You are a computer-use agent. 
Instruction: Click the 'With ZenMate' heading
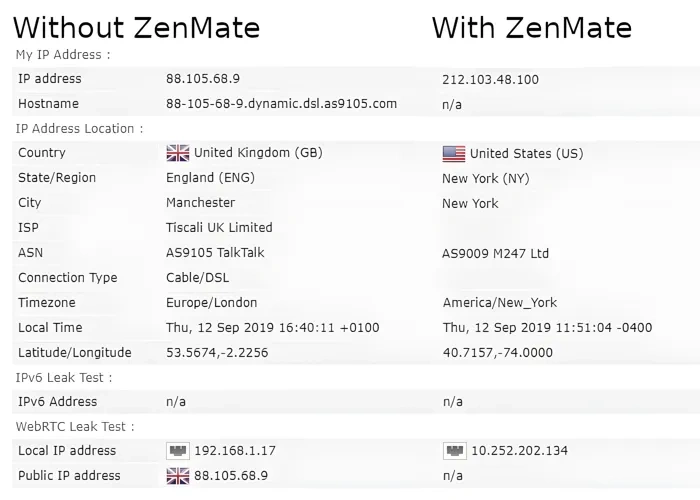532,28
